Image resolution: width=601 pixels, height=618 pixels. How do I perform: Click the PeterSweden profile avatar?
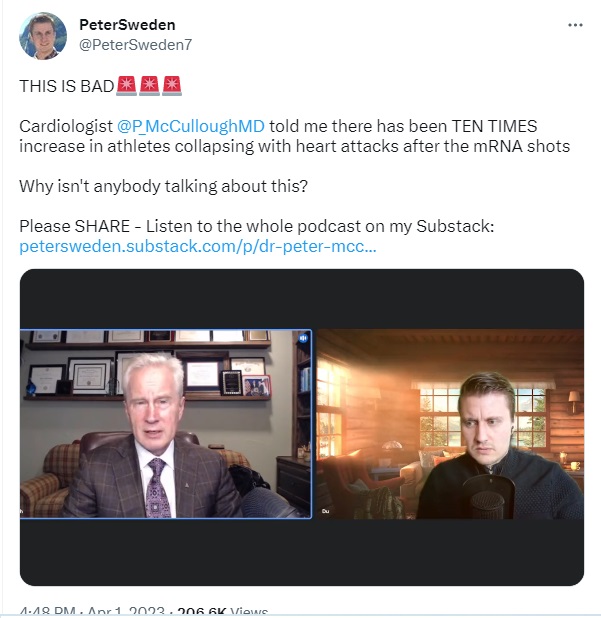click(43, 36)
